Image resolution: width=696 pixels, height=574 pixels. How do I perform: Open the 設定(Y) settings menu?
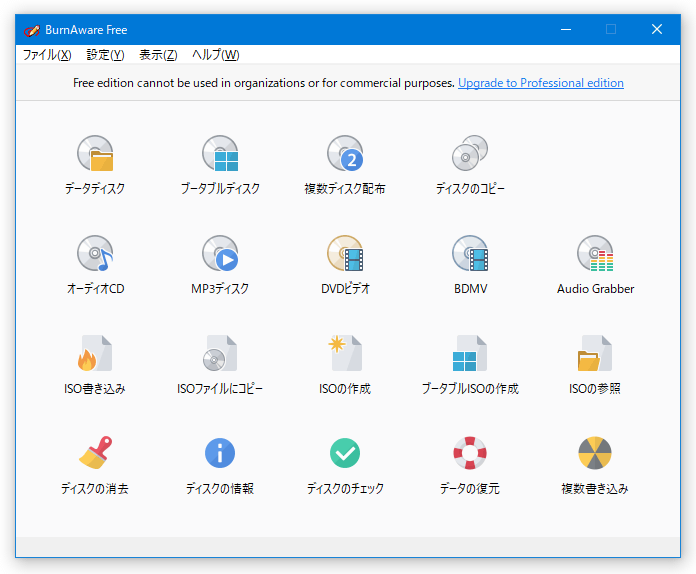click(105, 55)
